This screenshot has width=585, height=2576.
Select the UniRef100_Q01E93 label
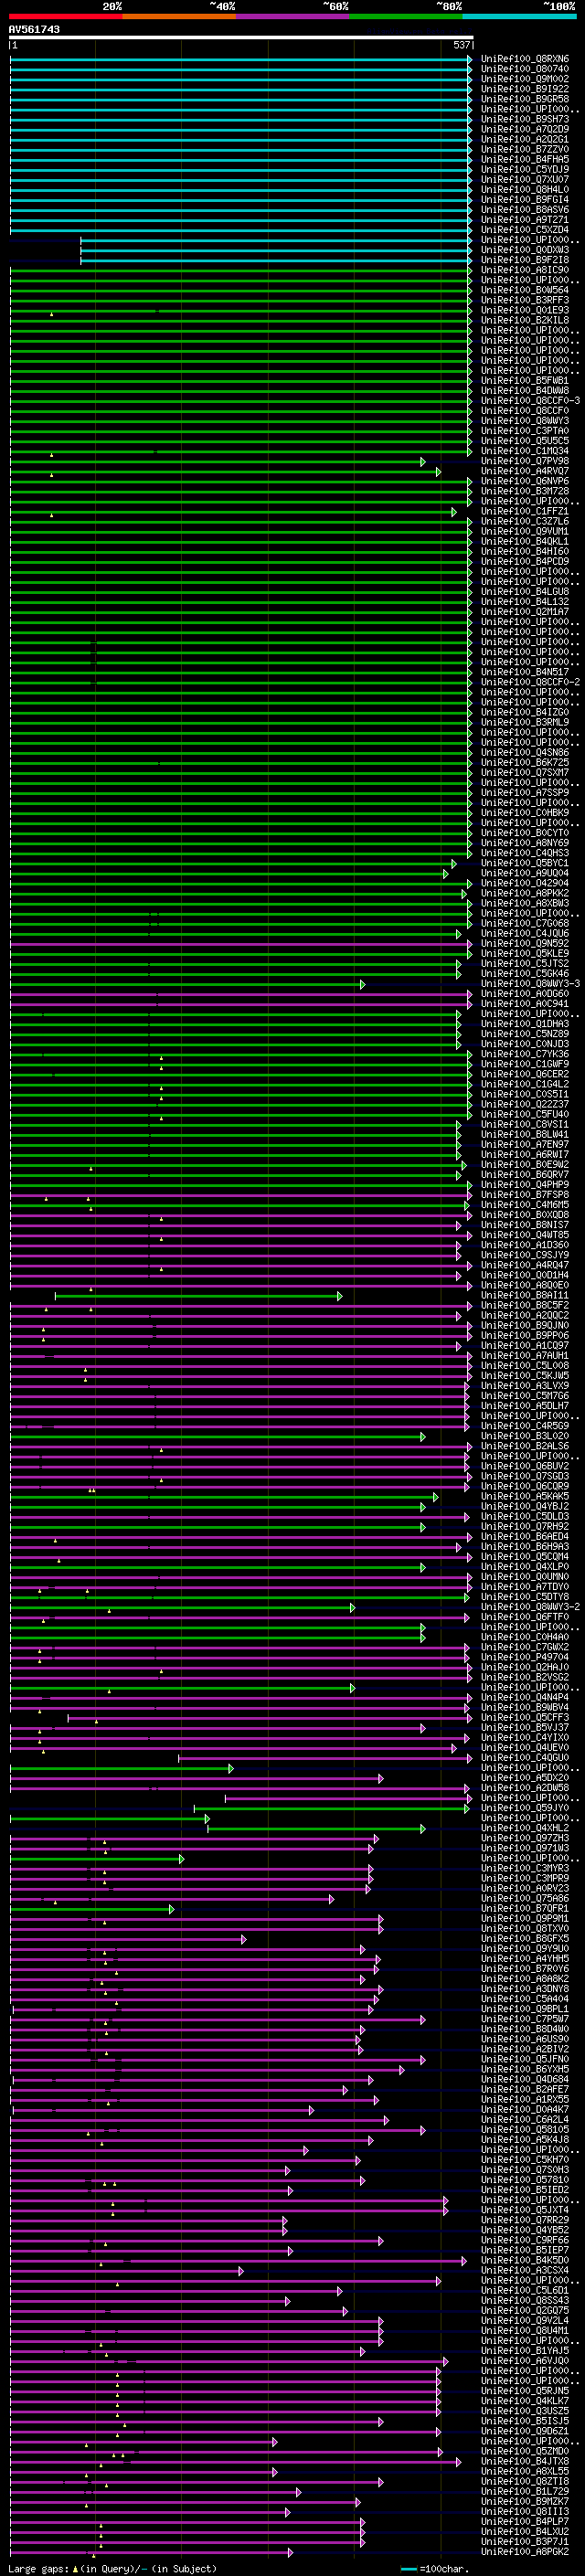(525, 310)
